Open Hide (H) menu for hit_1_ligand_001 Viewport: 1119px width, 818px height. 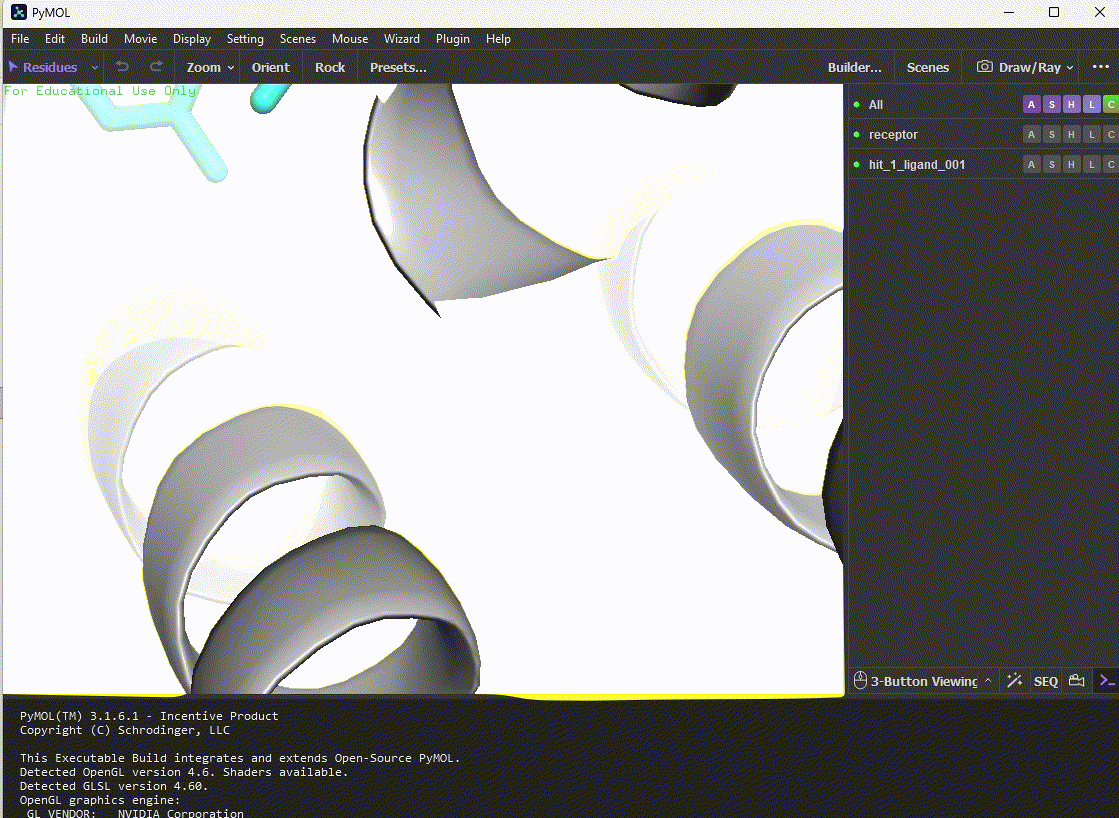pyautogui.click(x=1071, y=164)
